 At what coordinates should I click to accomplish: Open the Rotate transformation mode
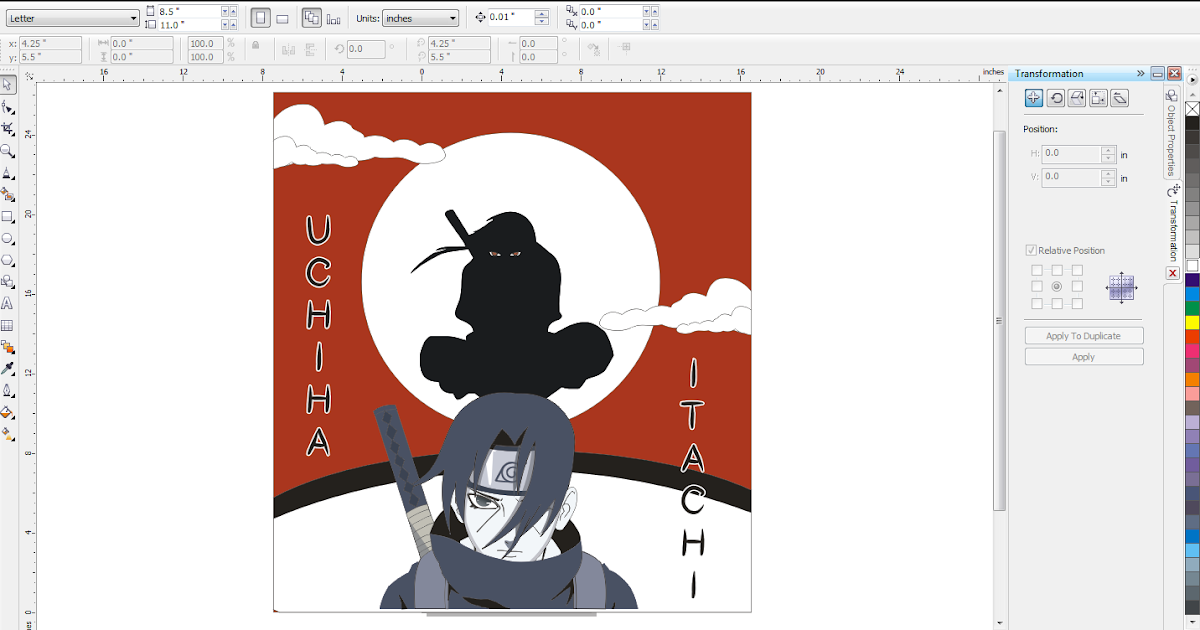click(1057, 97)
